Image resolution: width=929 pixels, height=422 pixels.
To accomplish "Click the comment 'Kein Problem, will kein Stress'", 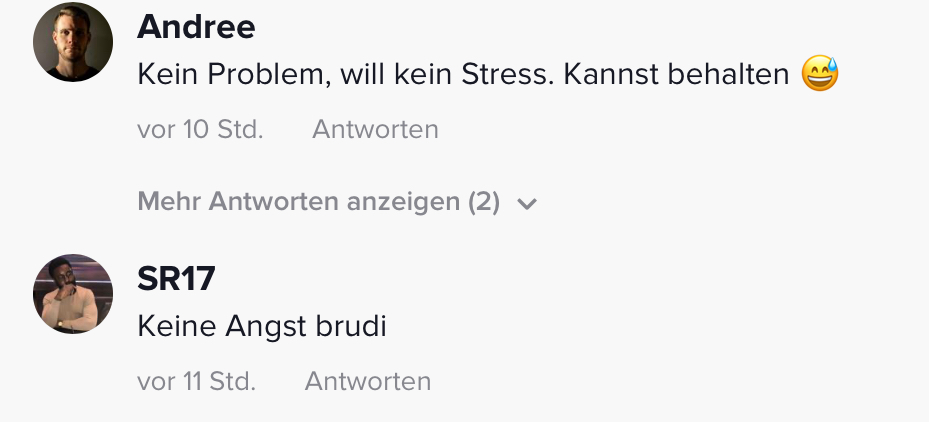I will (345, 75).
